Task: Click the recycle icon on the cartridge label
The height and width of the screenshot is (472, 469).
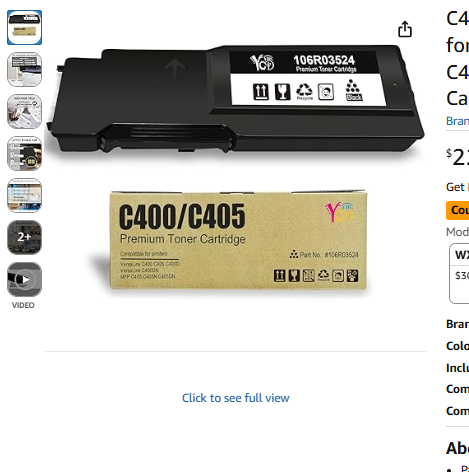Action: coord(304,91)
